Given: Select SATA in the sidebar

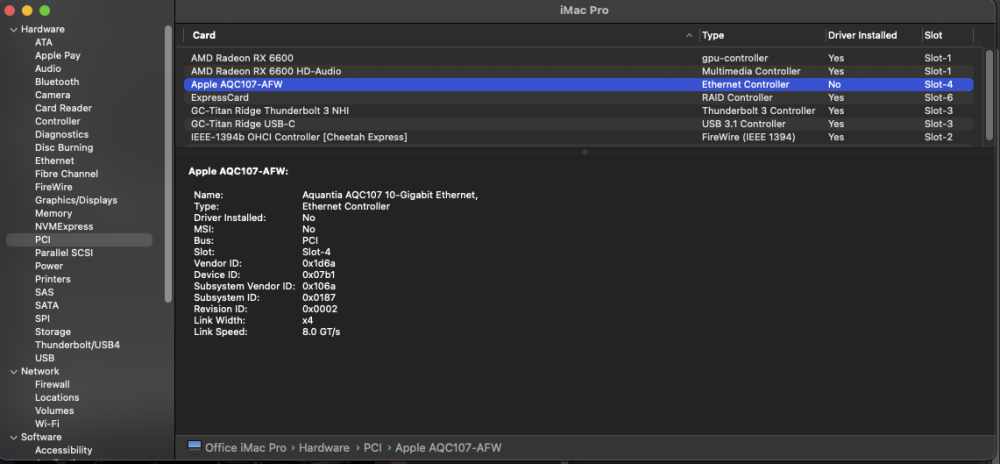Looking at the screenshot, I should coord(47,306).
